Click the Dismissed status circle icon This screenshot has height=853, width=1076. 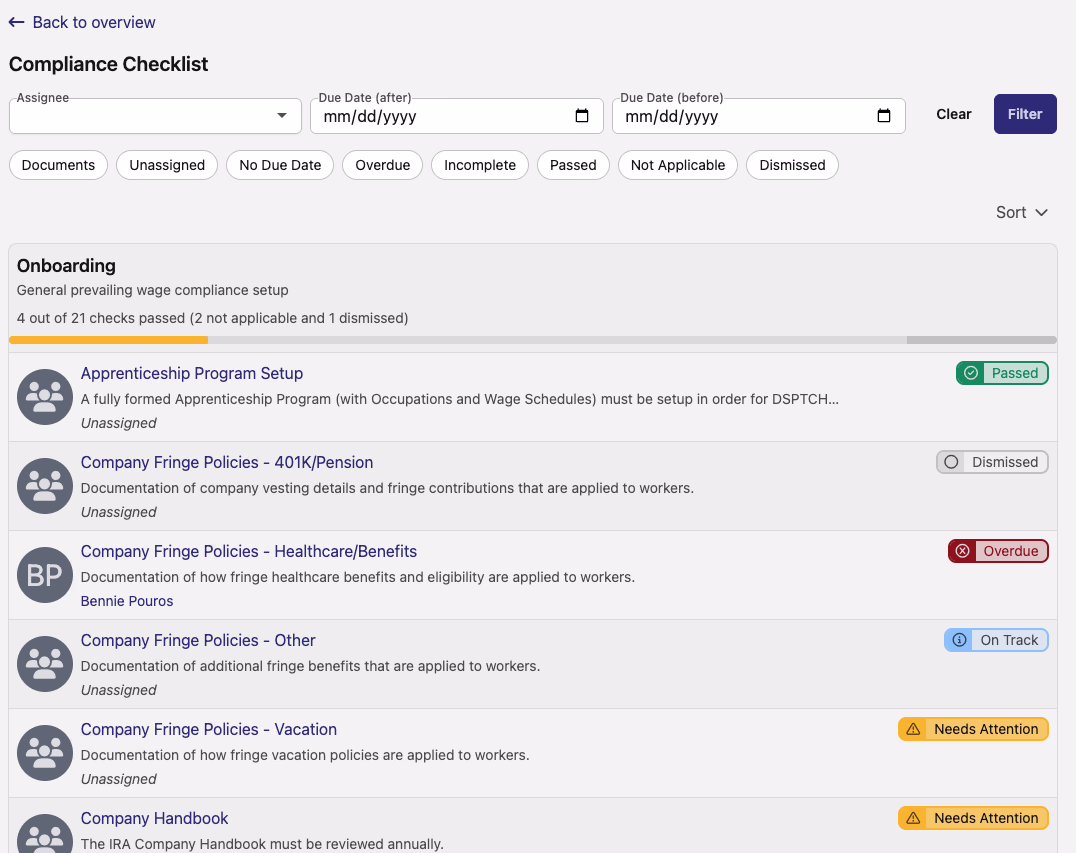coord(951,462)
